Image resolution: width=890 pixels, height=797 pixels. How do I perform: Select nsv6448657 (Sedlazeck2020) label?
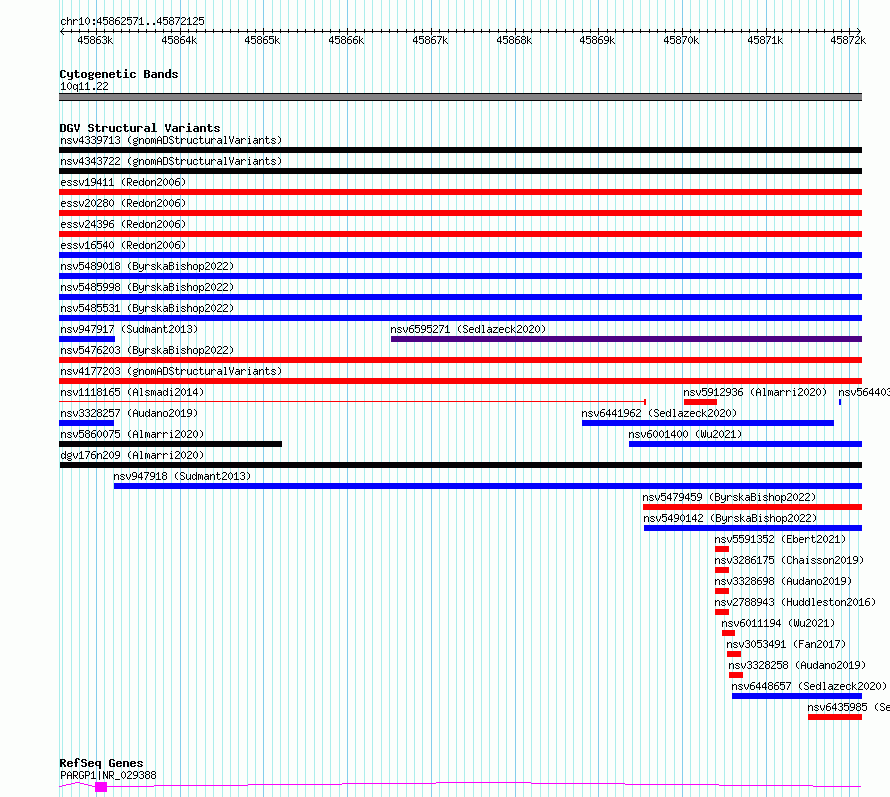809,686
